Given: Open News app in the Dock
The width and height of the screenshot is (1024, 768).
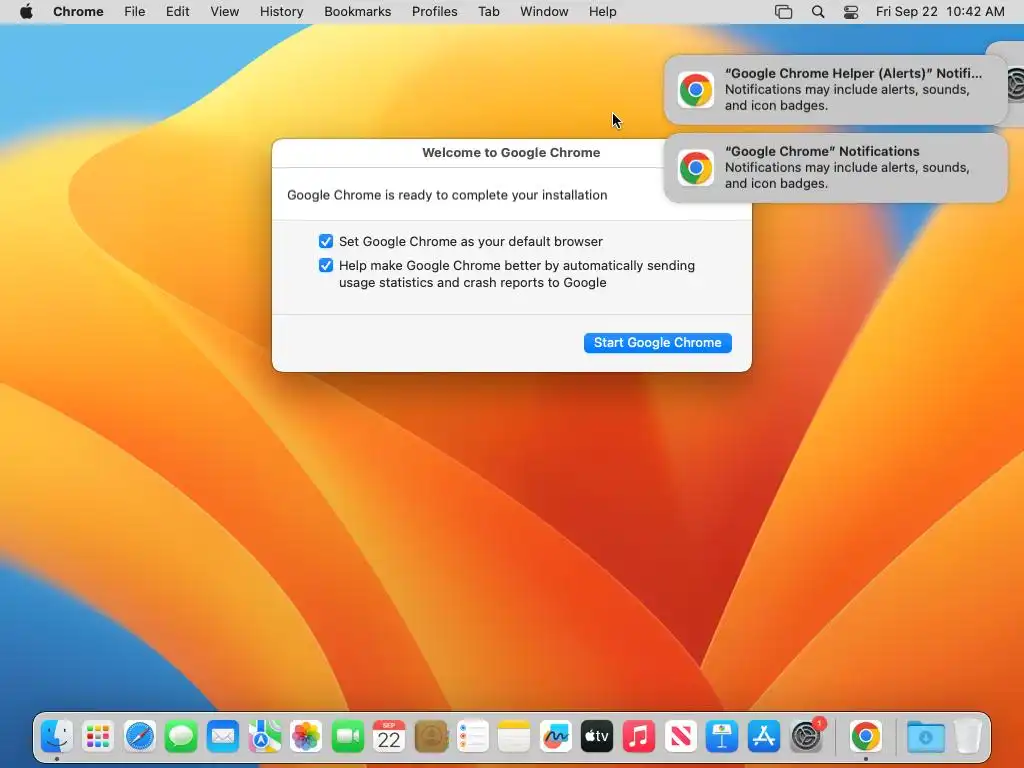Looking at the screenshot, I should (x=680, y=737).
